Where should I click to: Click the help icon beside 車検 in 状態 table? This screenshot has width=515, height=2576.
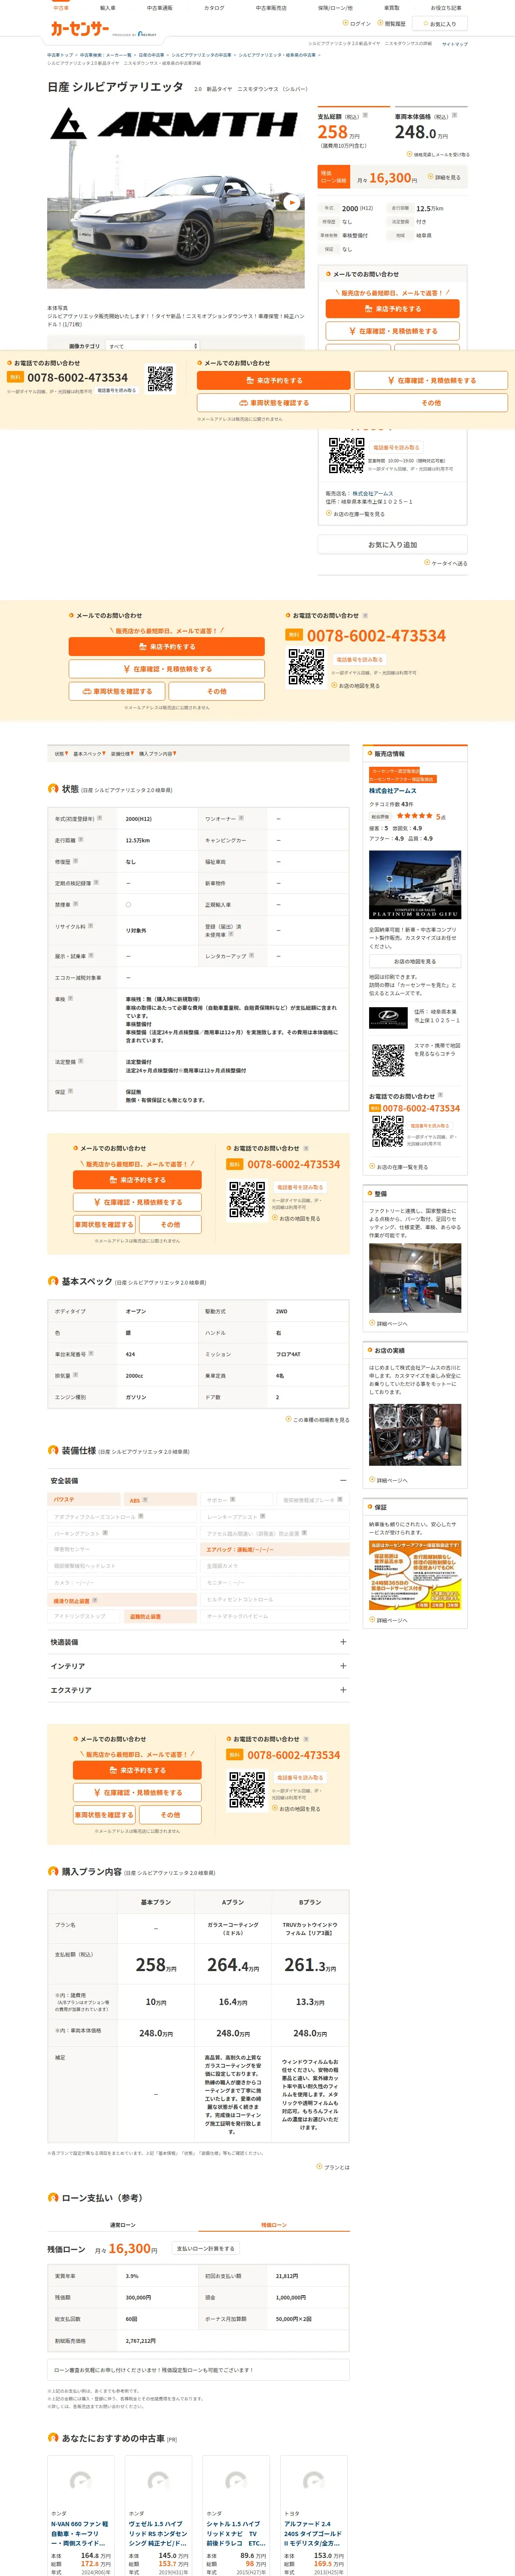coord(70,998)
